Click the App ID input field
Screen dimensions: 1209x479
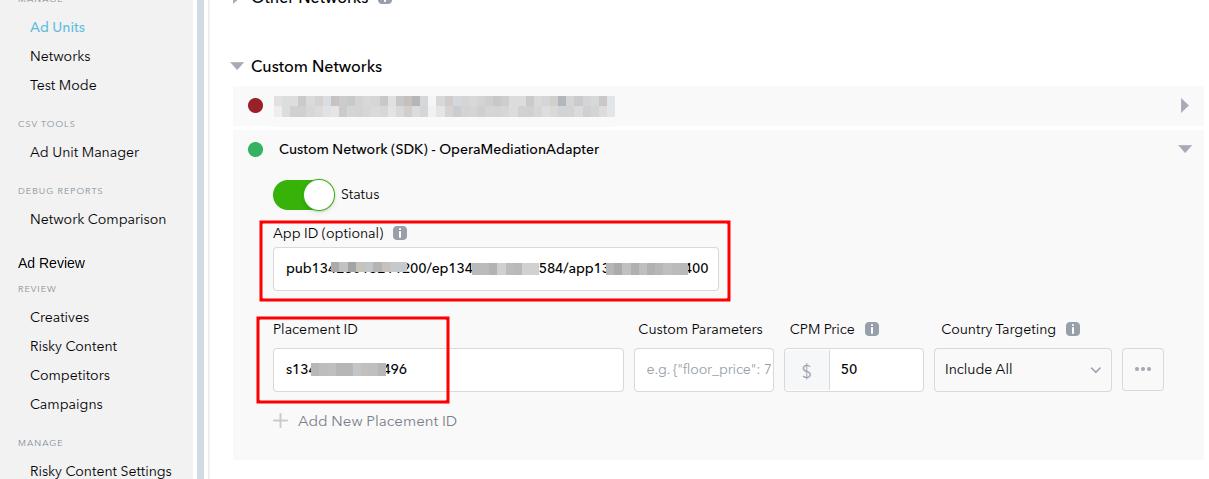tap(495, 269)
